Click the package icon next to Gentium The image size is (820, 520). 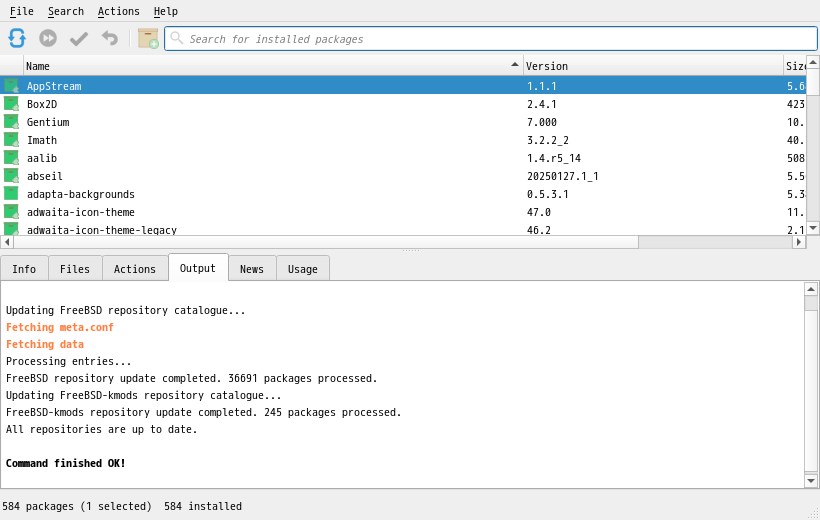tap(11, 122)
